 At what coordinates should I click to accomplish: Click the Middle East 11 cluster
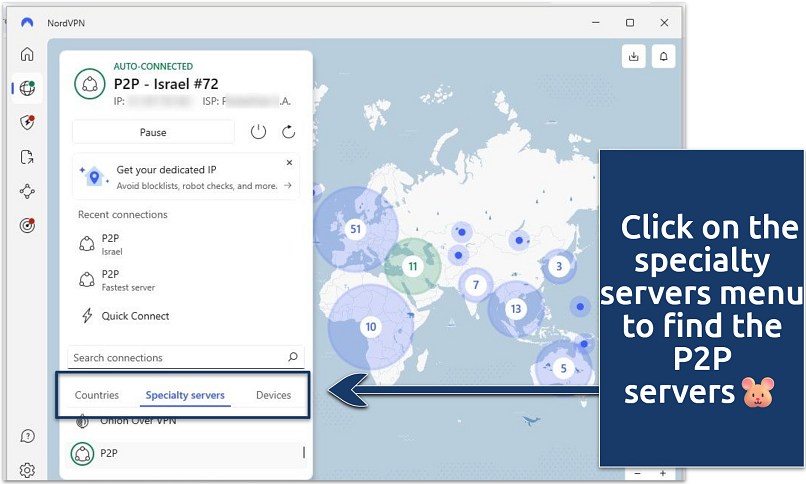(412, 266)
